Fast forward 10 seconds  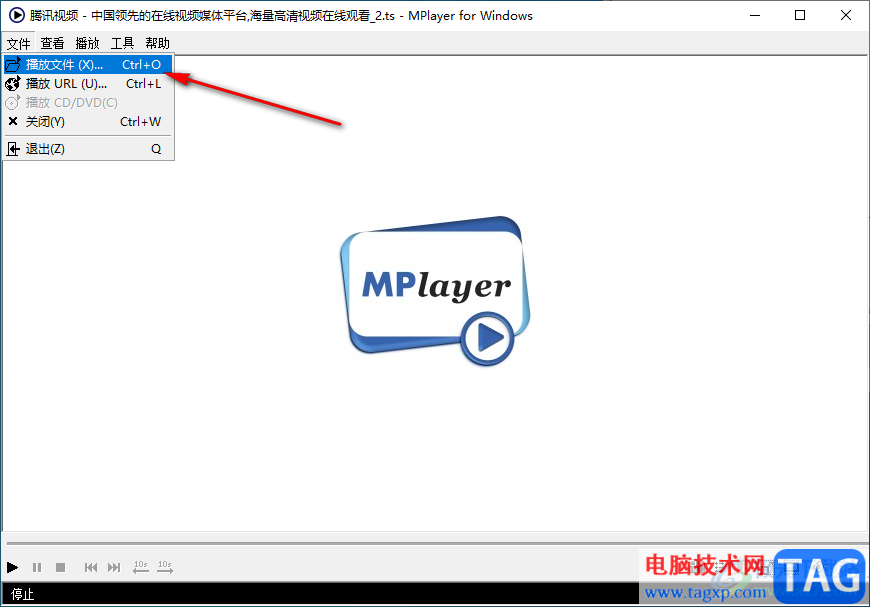165,566
